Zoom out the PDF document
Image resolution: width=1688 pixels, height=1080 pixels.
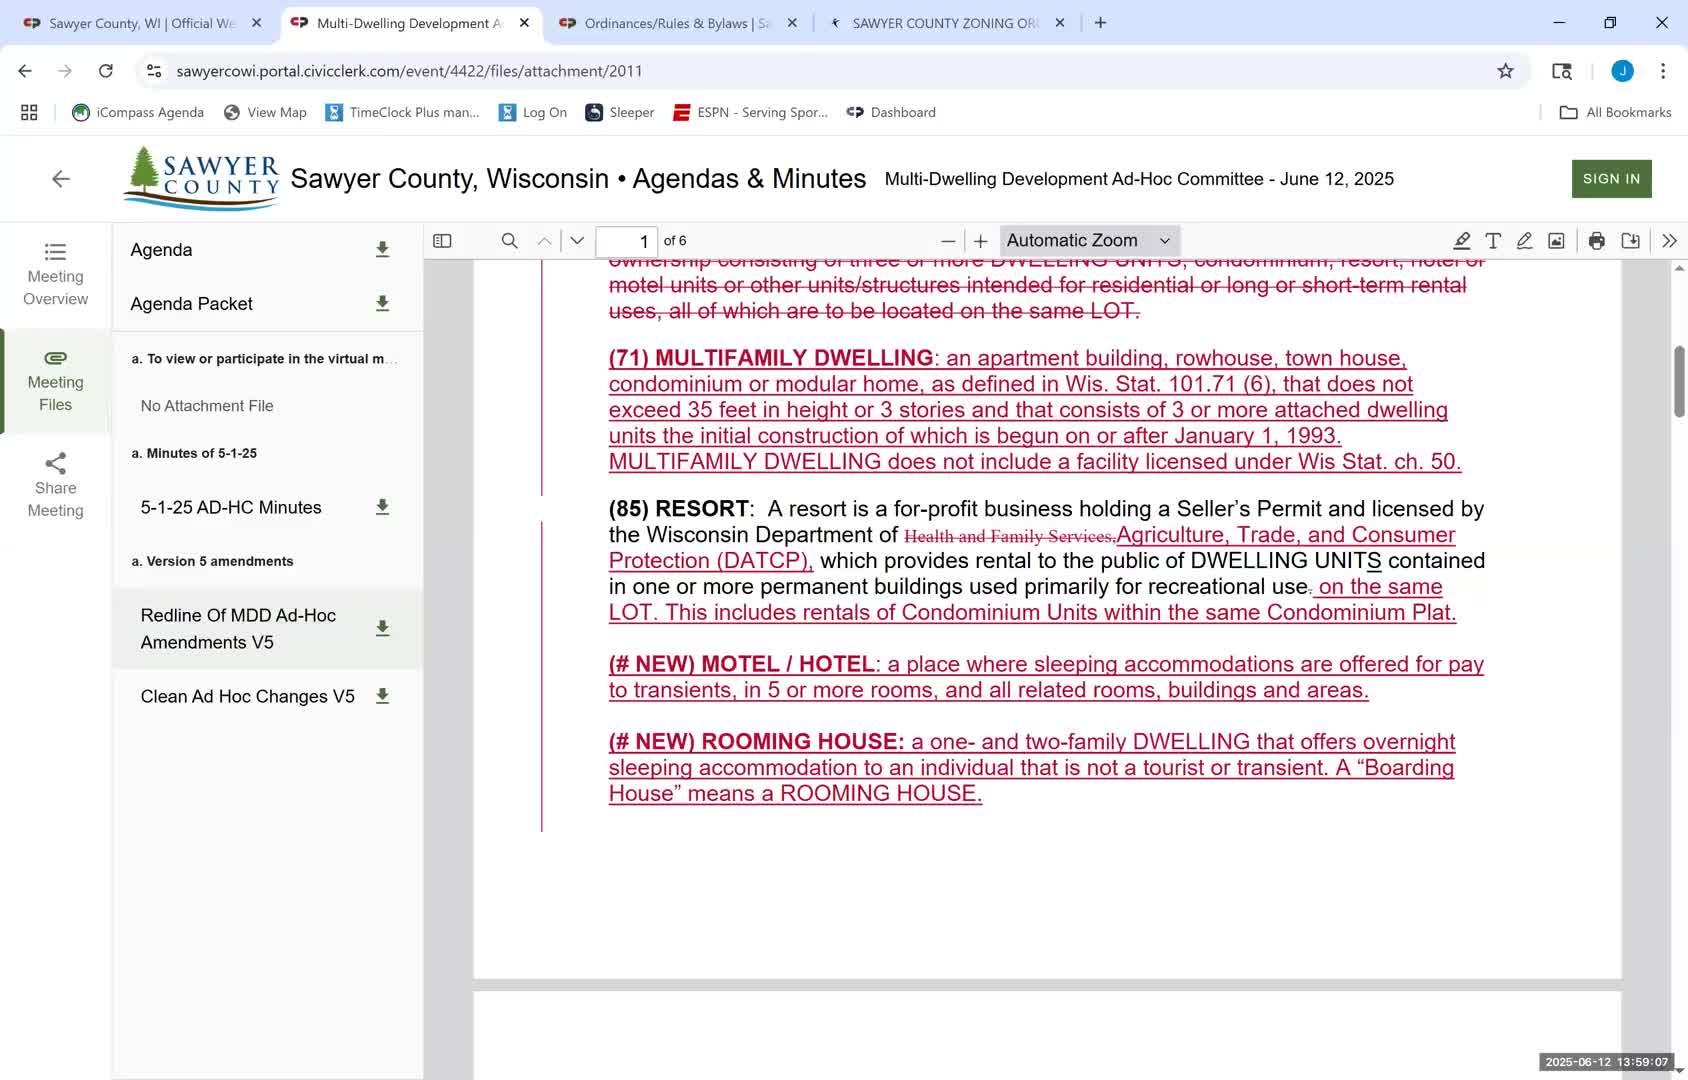[x=948, y=241]
